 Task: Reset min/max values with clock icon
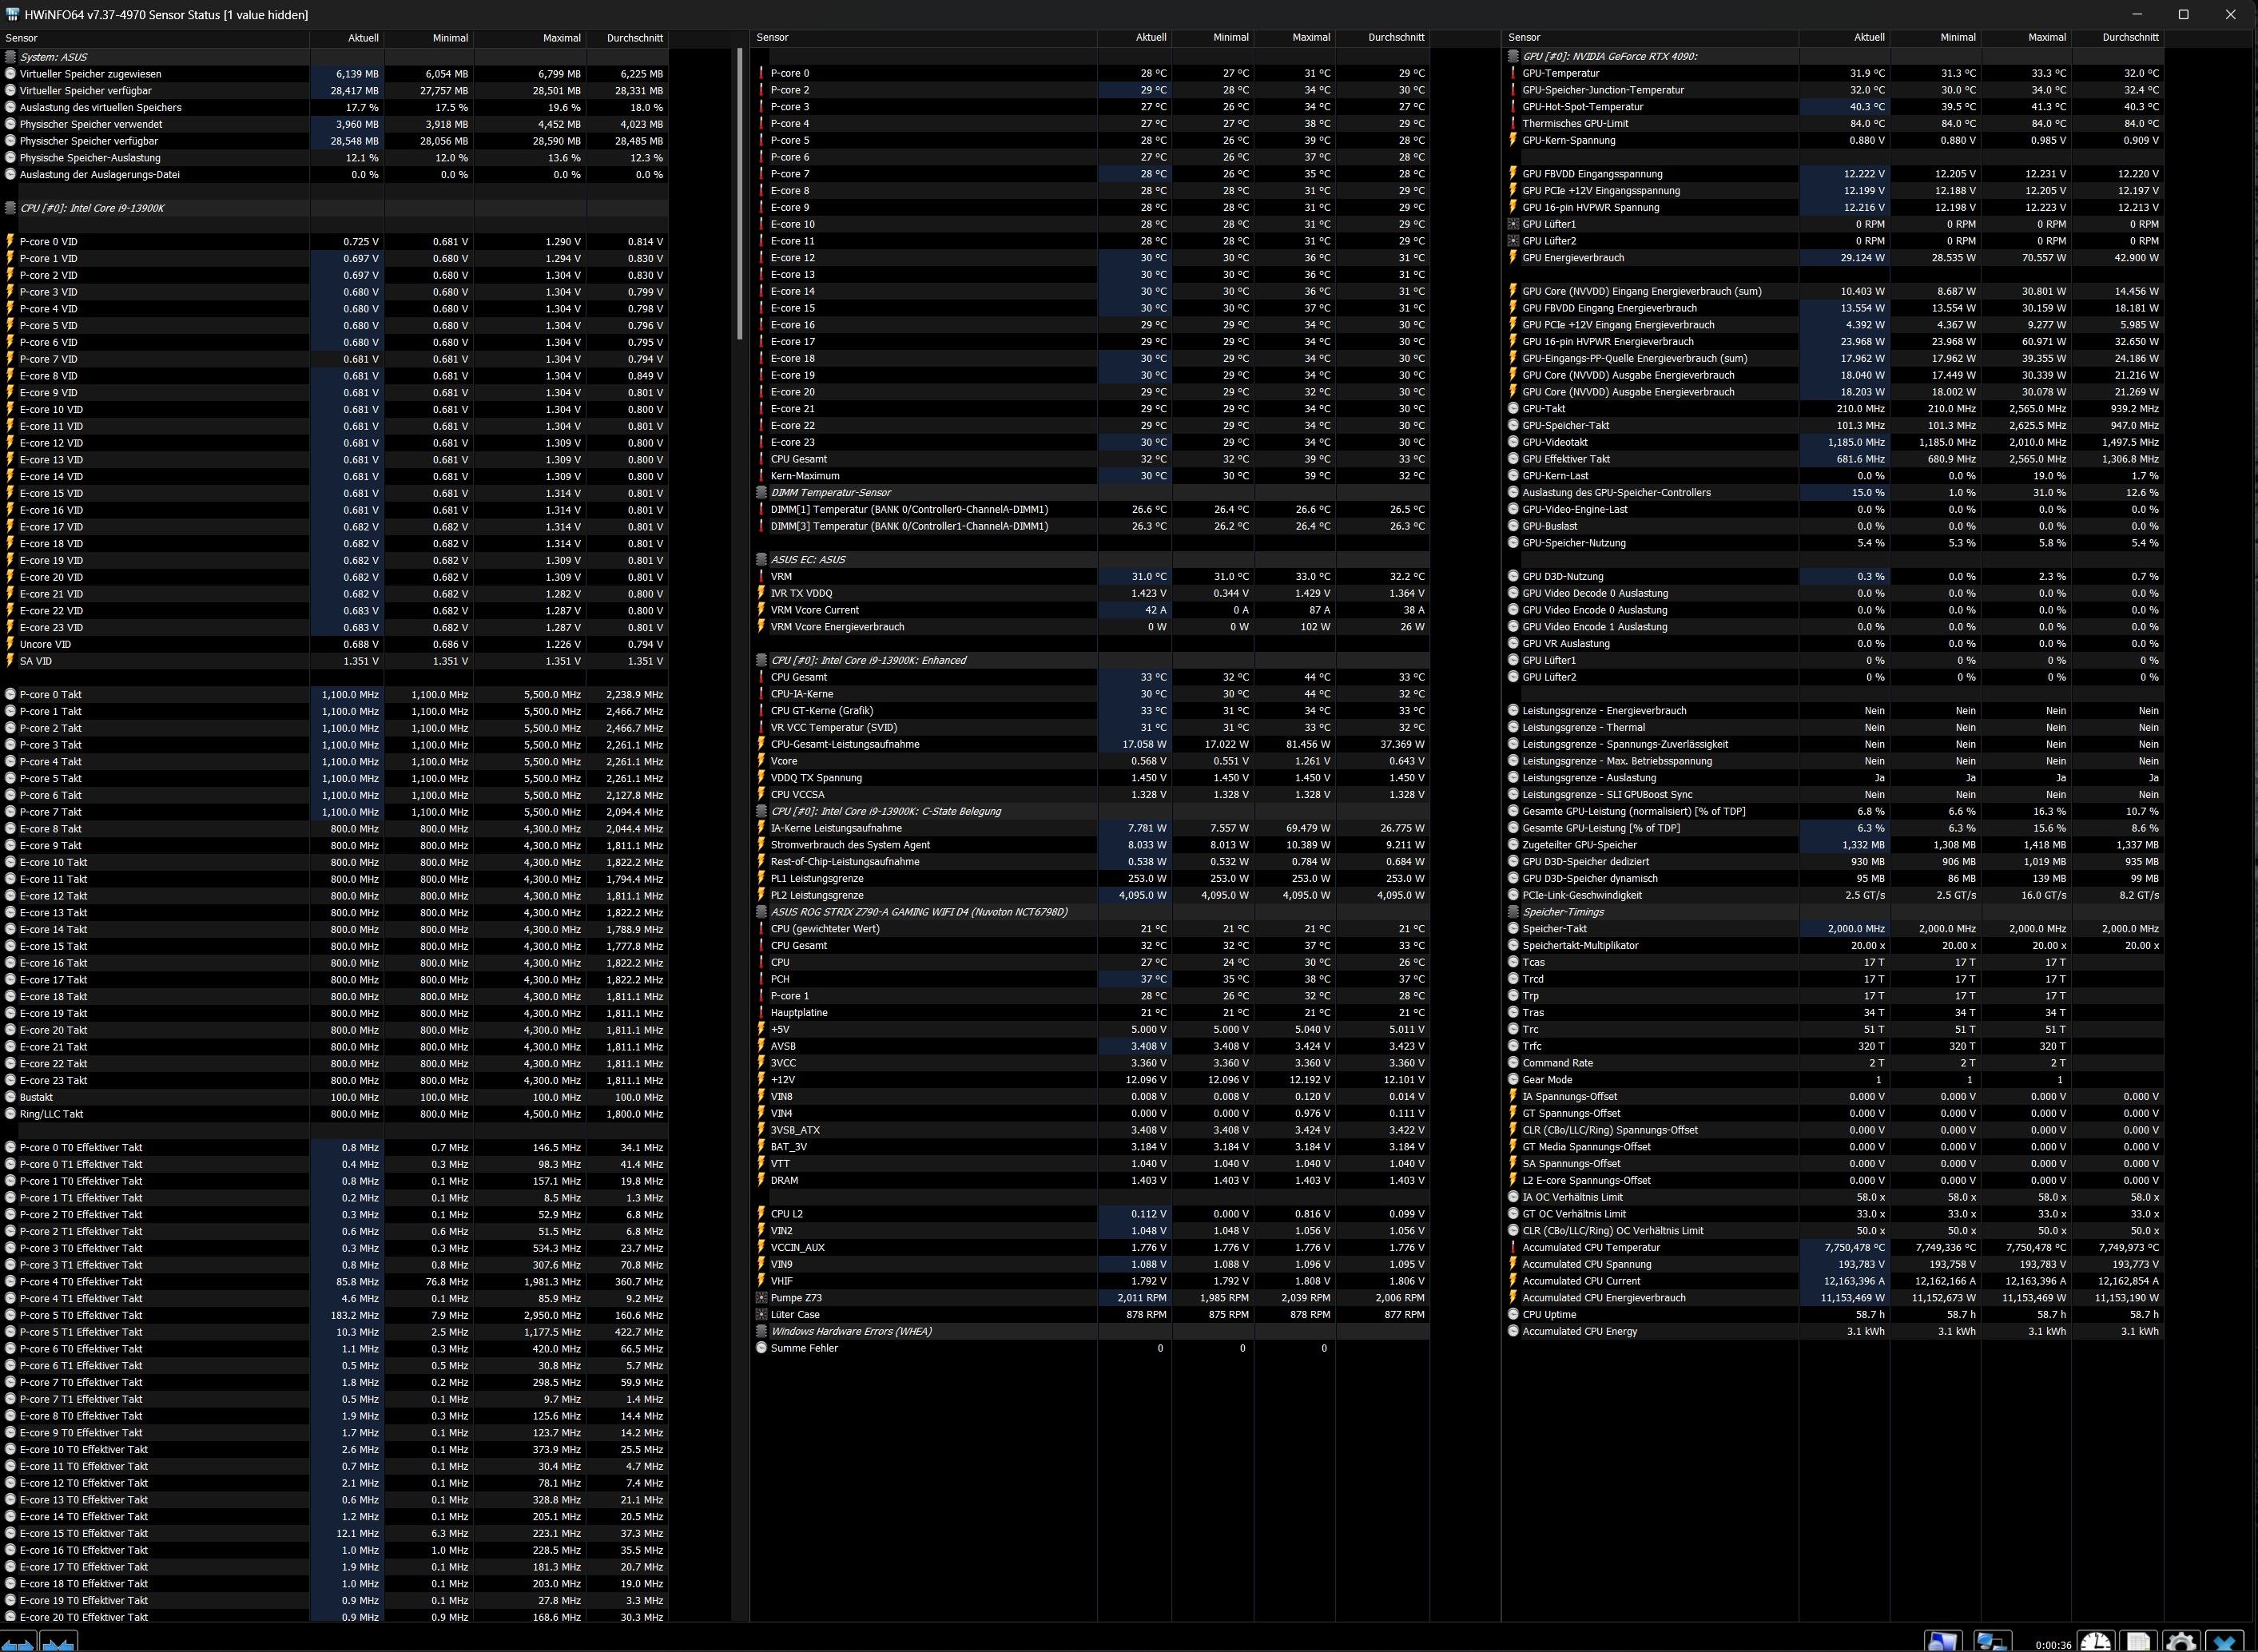click(x=2095, y=1642)
